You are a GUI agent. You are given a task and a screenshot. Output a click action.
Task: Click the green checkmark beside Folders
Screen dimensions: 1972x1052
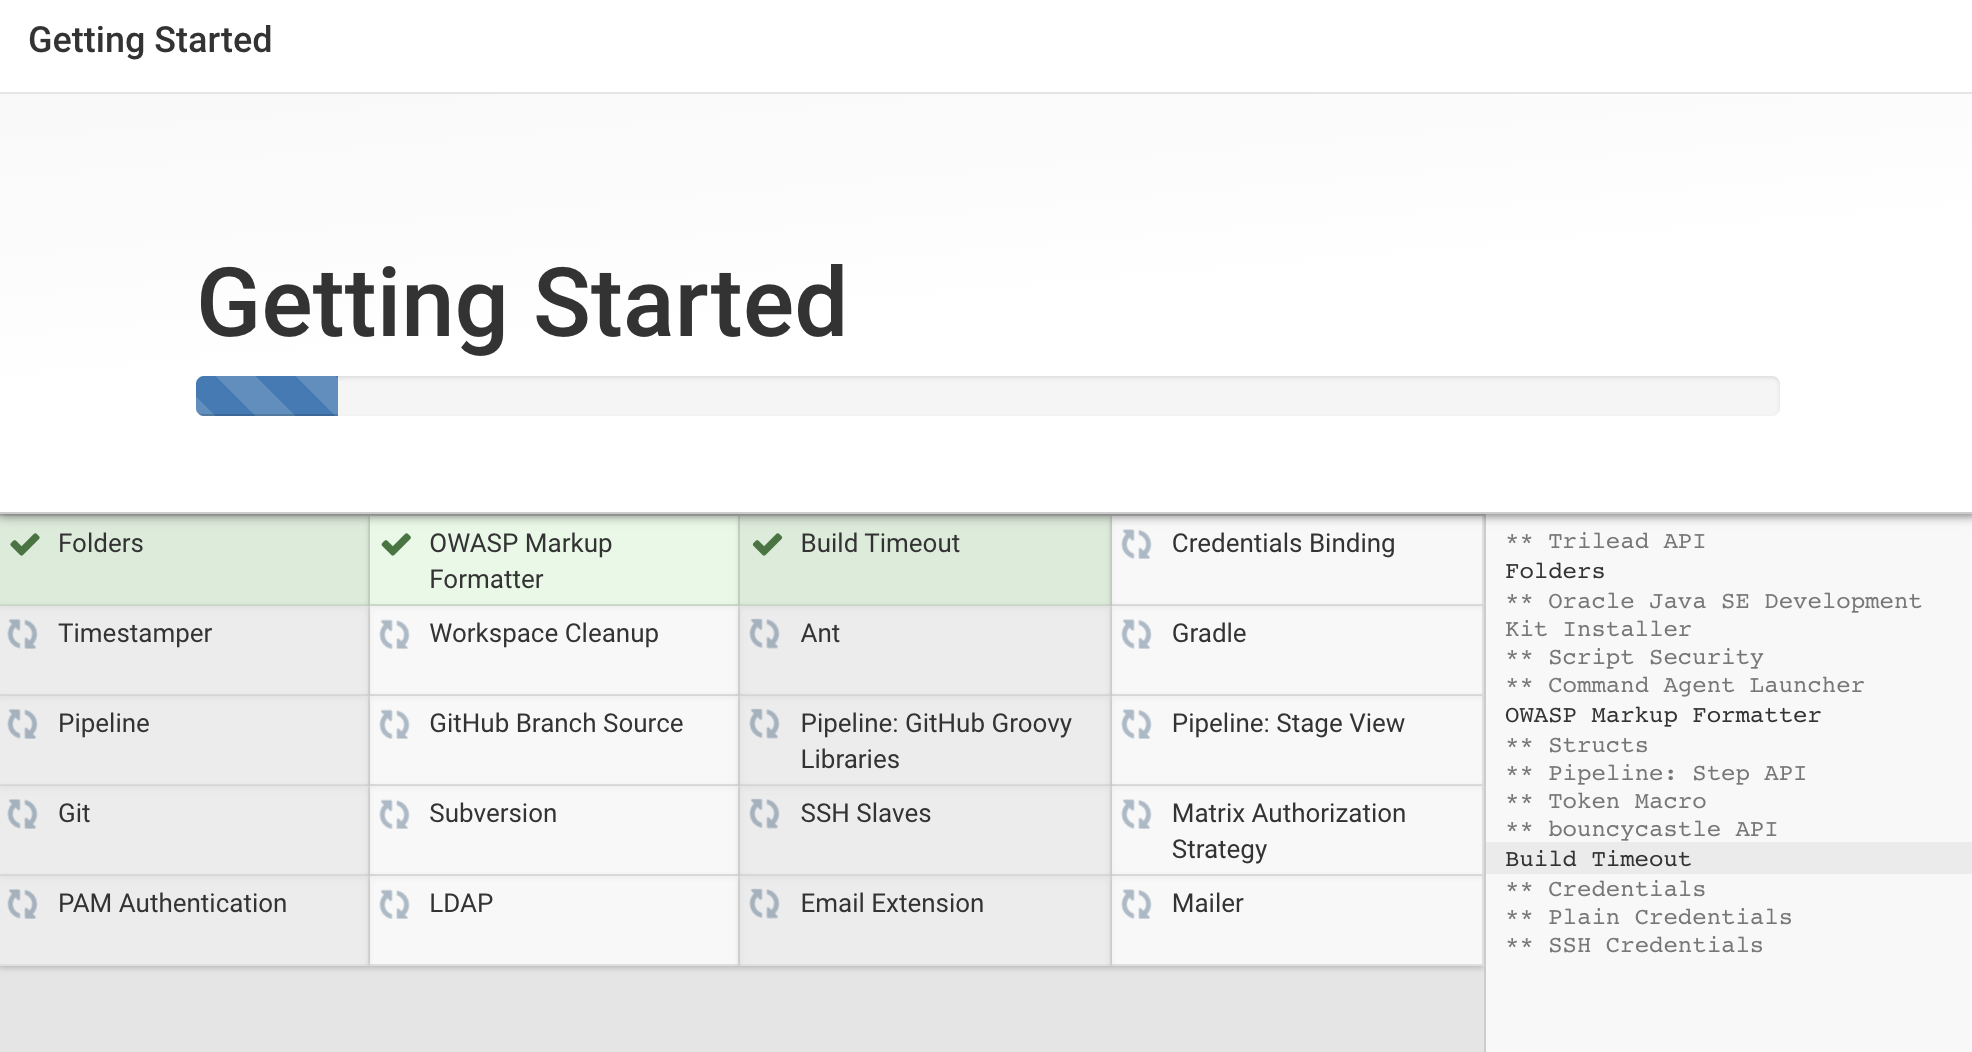pyautogui.click(x=25, y=544)
